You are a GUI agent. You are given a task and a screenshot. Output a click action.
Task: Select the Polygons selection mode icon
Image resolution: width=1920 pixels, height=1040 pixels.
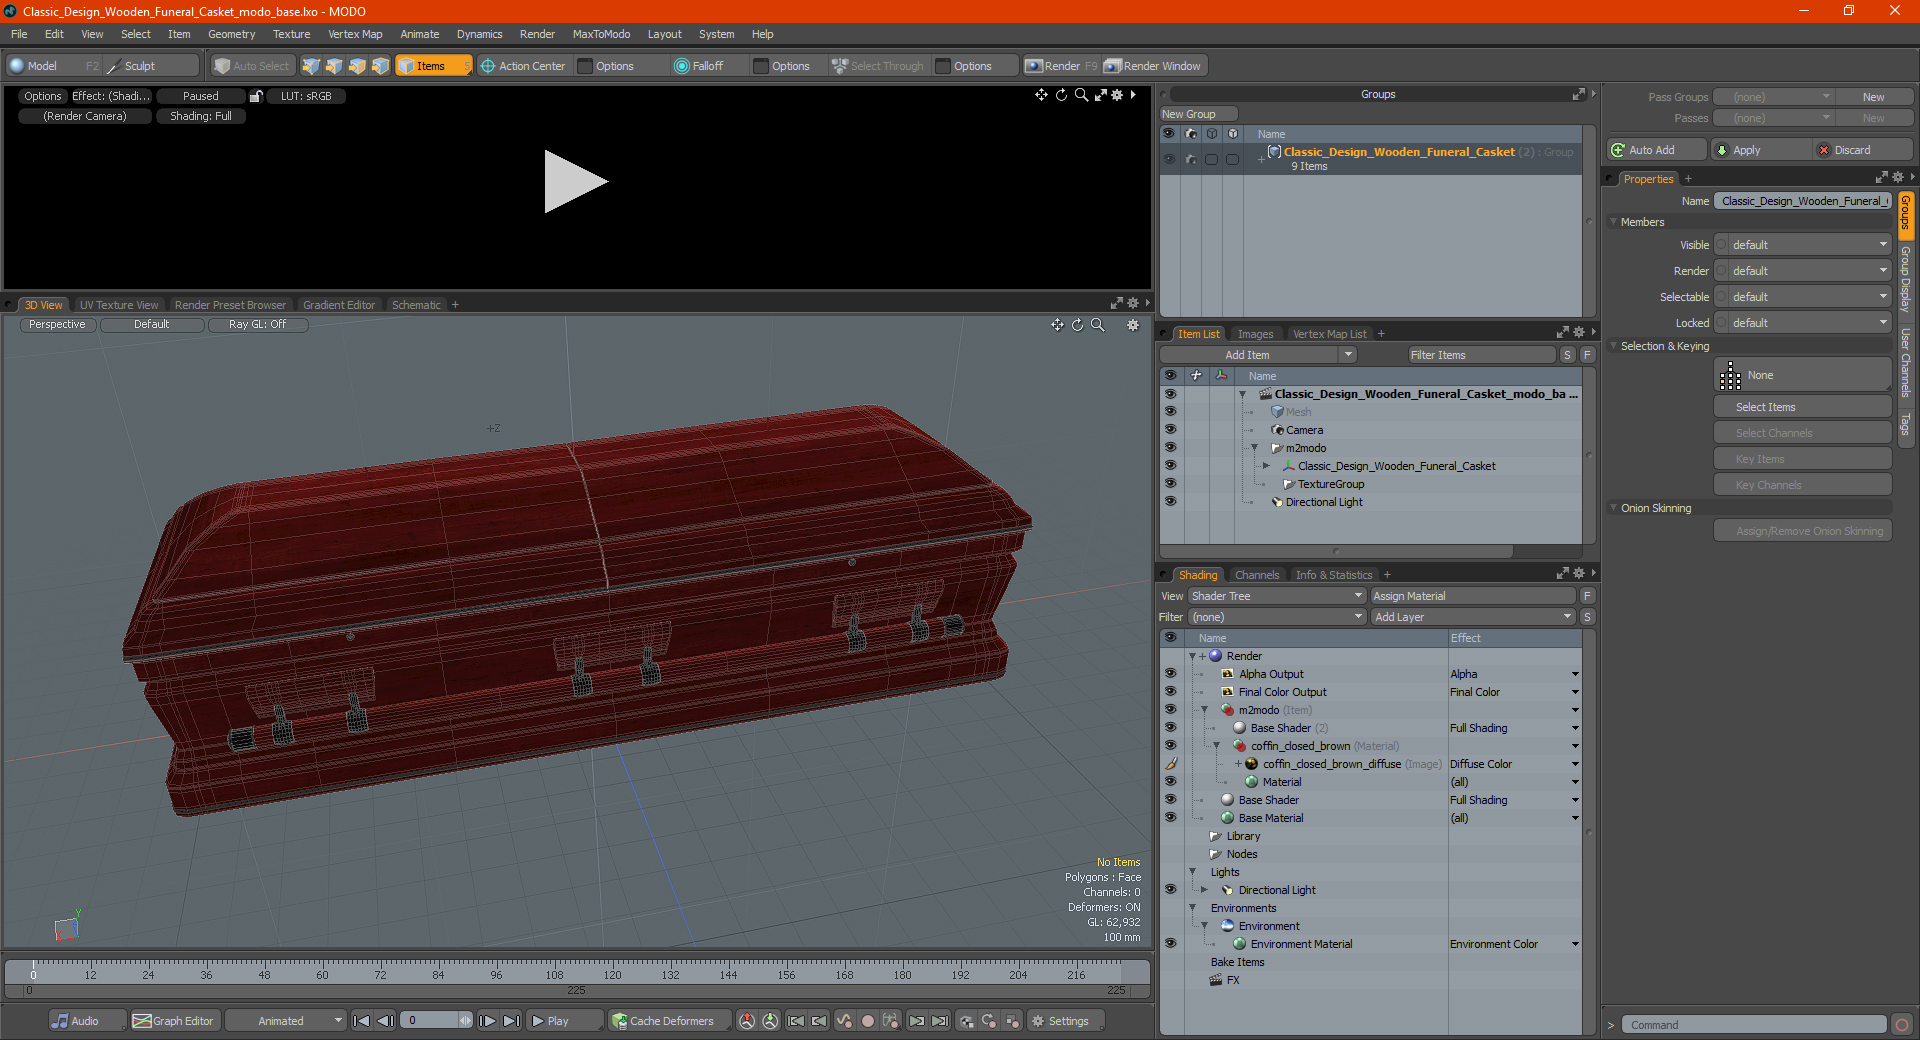click(357, 66)
